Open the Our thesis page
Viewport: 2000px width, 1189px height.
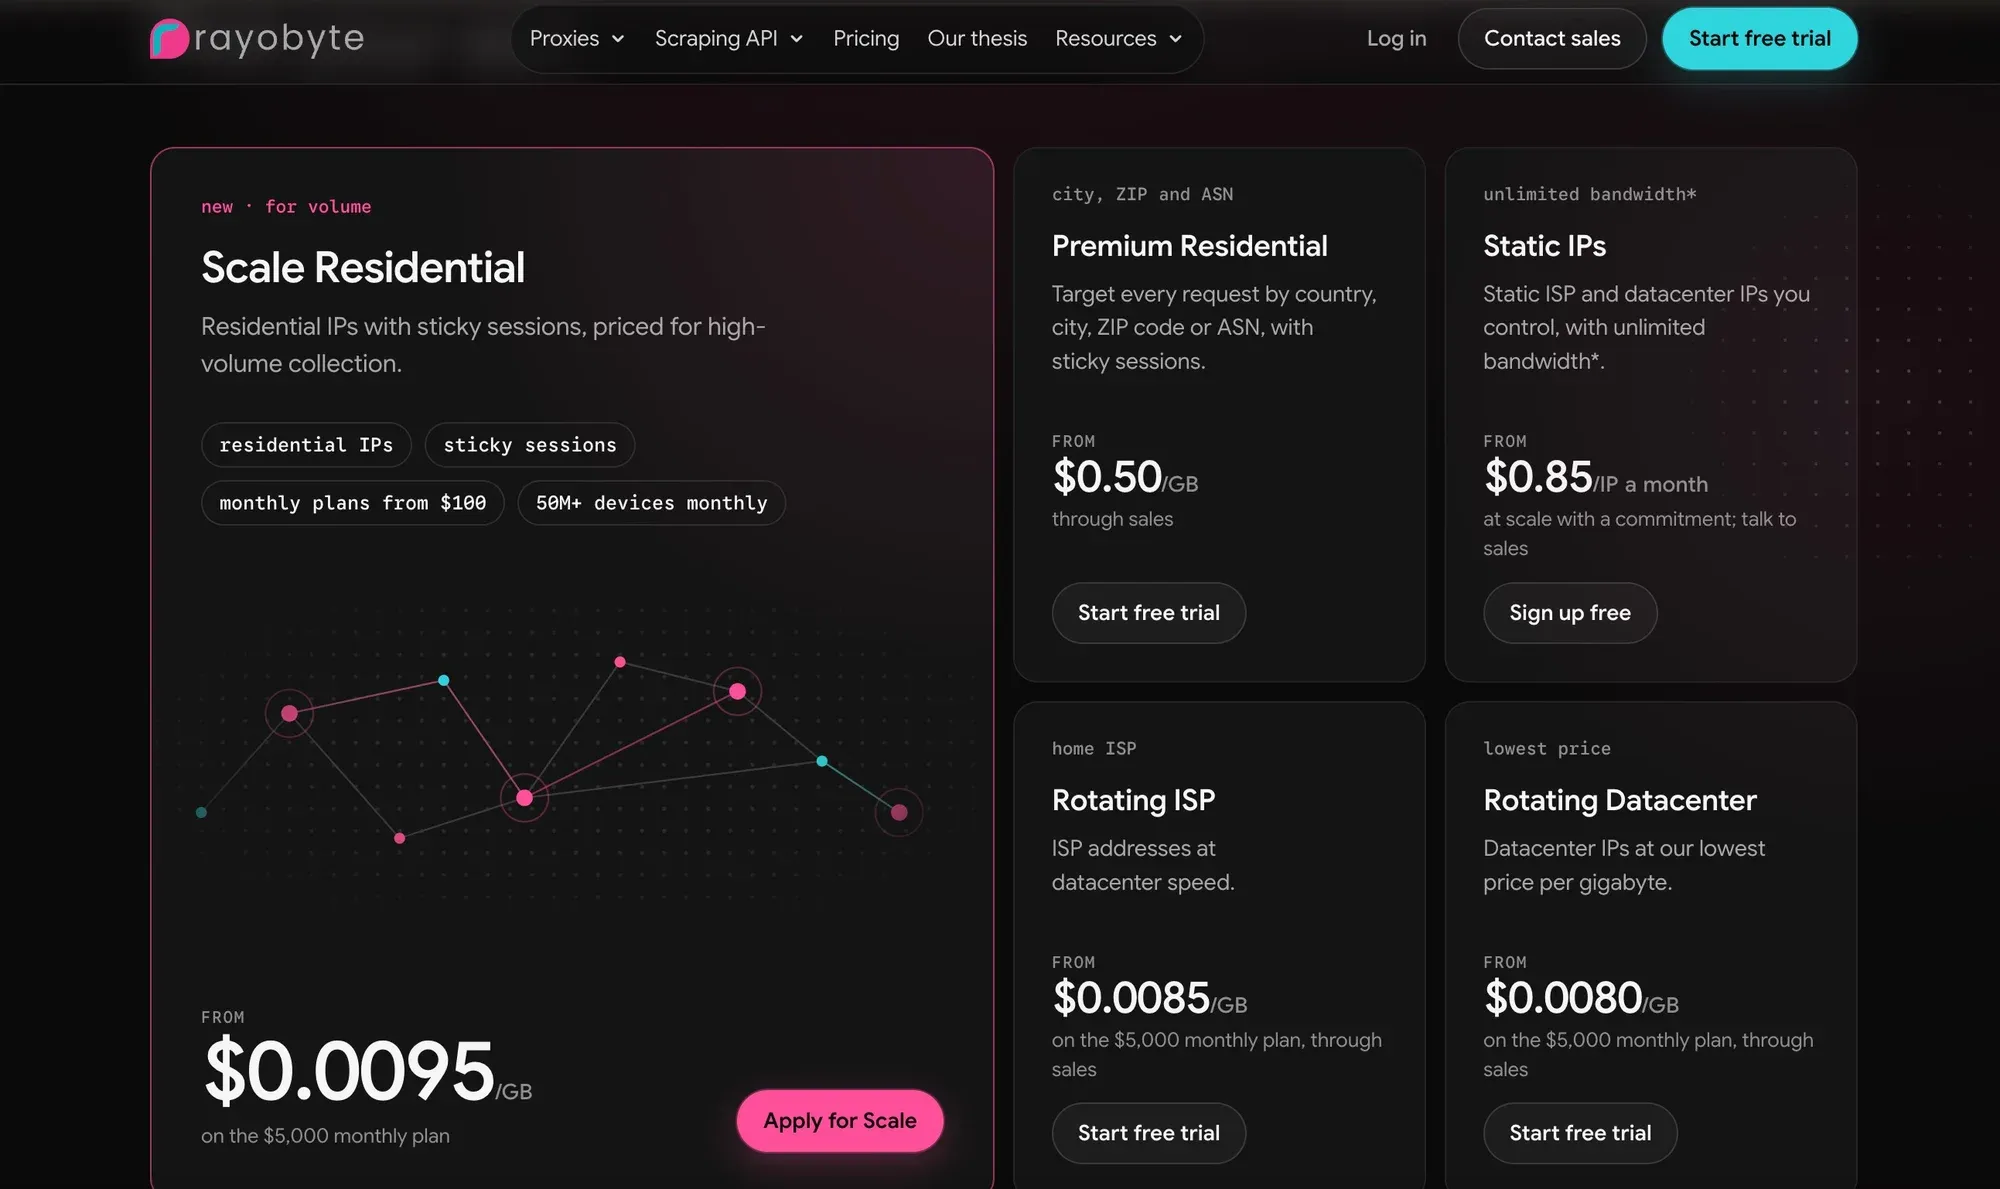point(977,39)
